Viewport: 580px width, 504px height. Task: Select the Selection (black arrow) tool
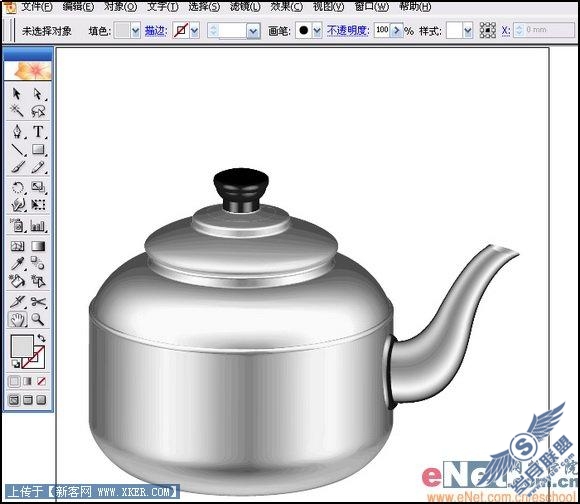click(x=17, y=94)
